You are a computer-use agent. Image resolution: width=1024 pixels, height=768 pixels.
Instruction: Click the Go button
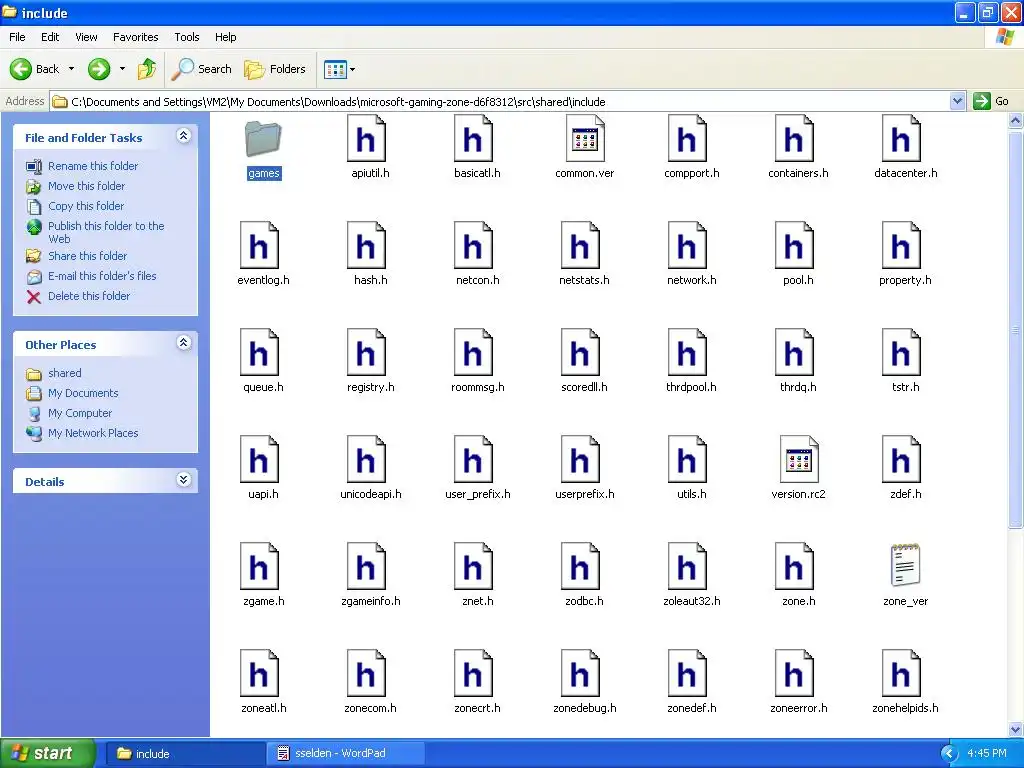point(991,101)
